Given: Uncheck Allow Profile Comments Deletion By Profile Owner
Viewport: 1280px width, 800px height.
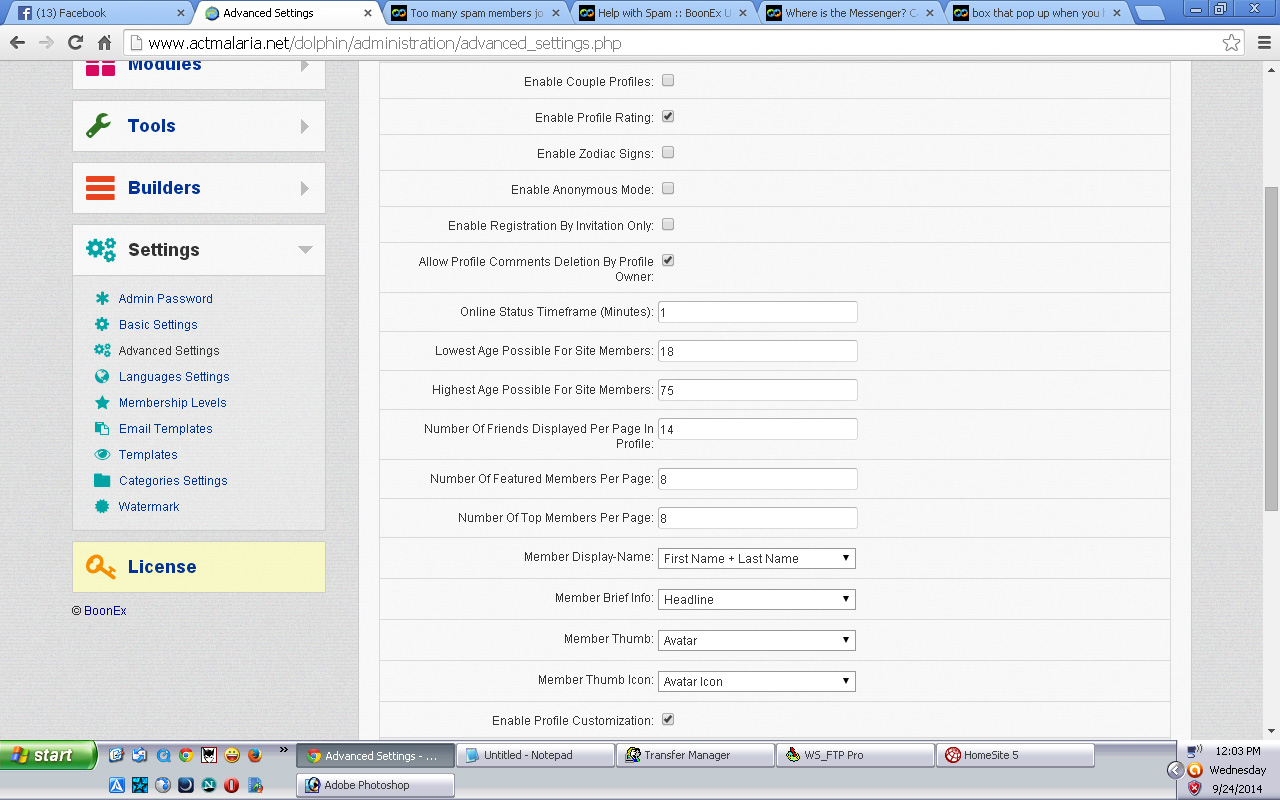Looking at the screenshot, I should (x=668, y=260).
